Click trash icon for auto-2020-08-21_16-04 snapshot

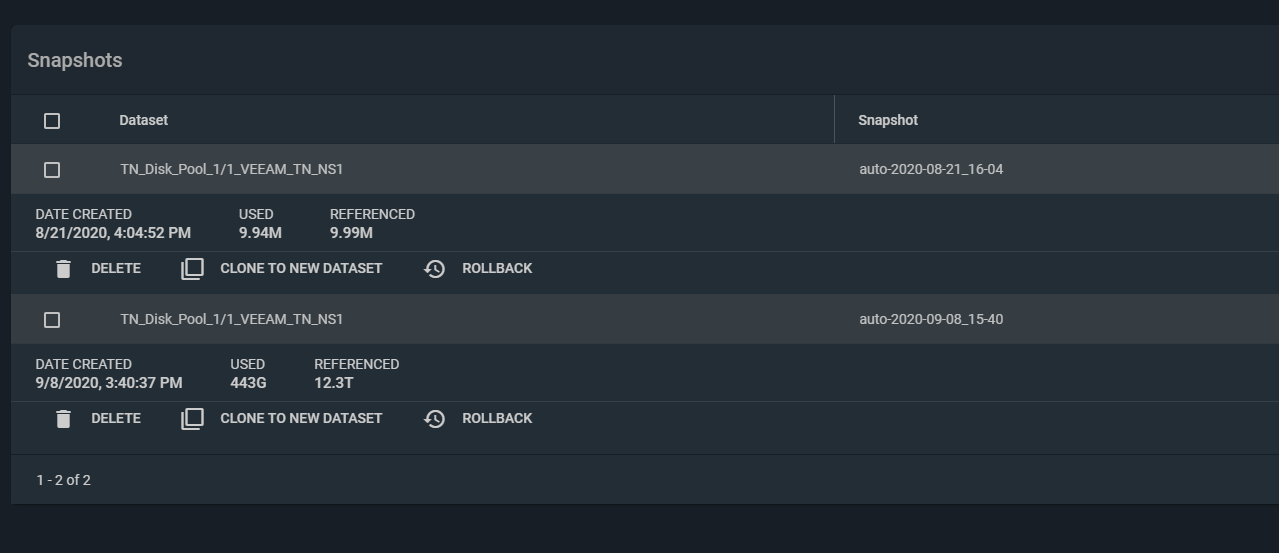tap(64, 269)
